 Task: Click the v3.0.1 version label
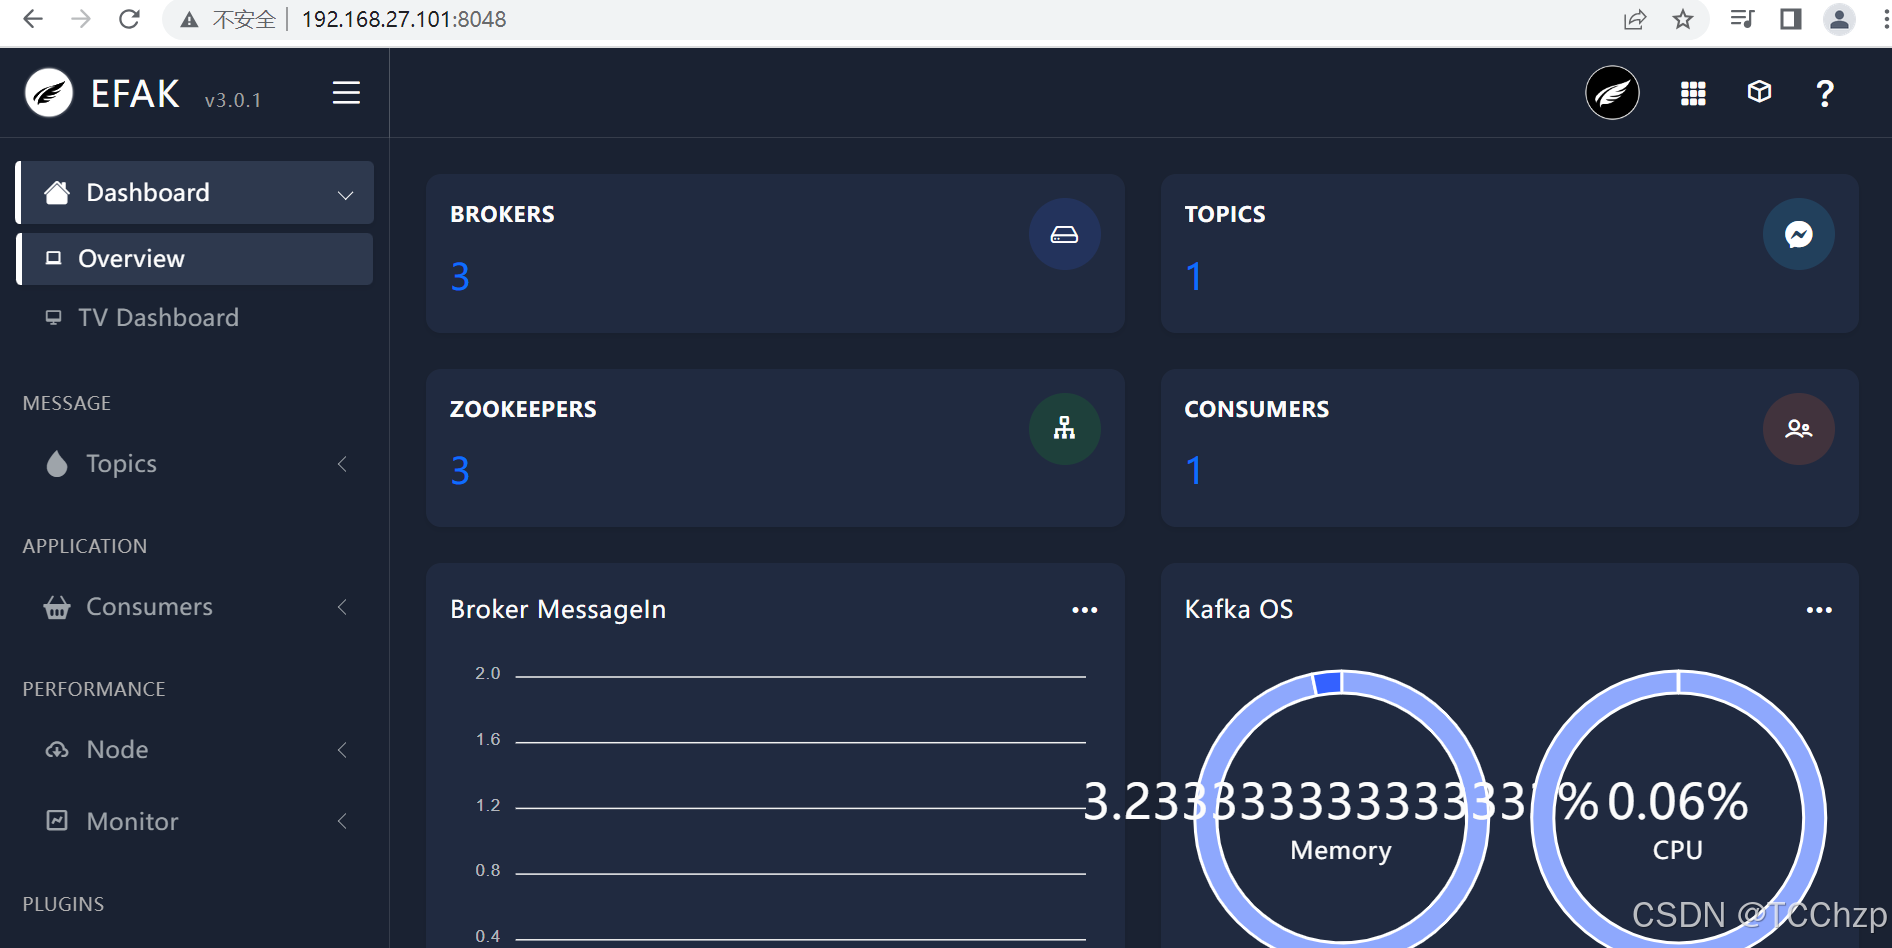point(233,100)
